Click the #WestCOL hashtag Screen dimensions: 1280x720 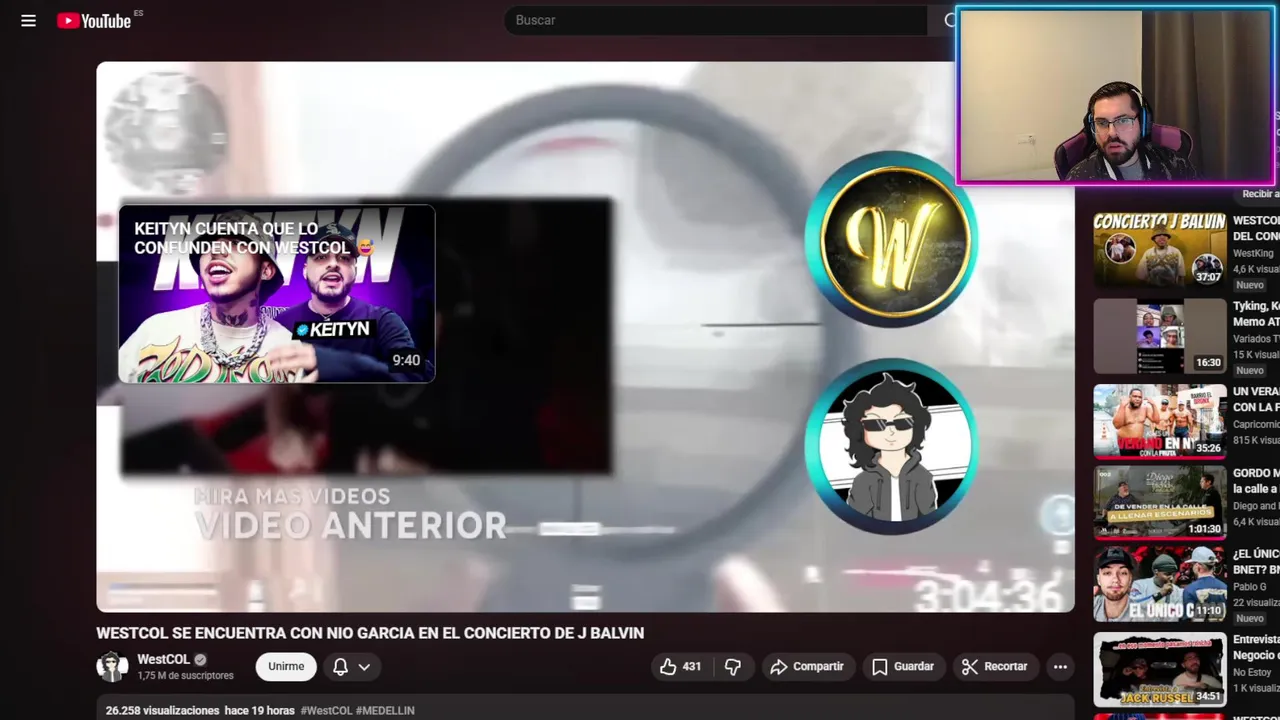(326, 710)
